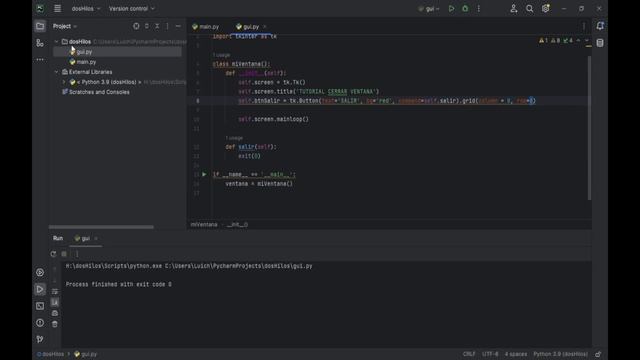Screen dimensions: 640x360
Task: Switch to the gui.py editor tab
Action: coord(248,27)
